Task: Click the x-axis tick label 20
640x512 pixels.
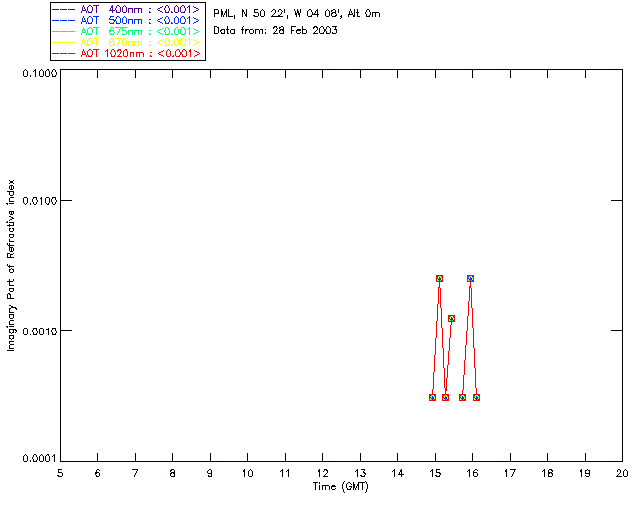Action: (622, 473)
